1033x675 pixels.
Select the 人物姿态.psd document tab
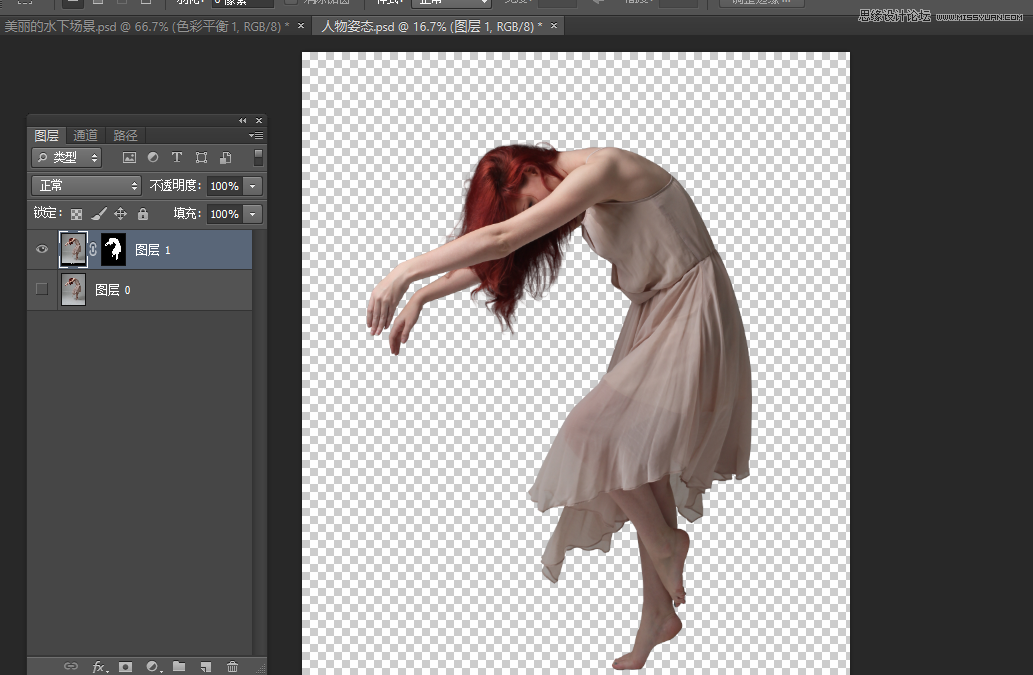[431, 26]
